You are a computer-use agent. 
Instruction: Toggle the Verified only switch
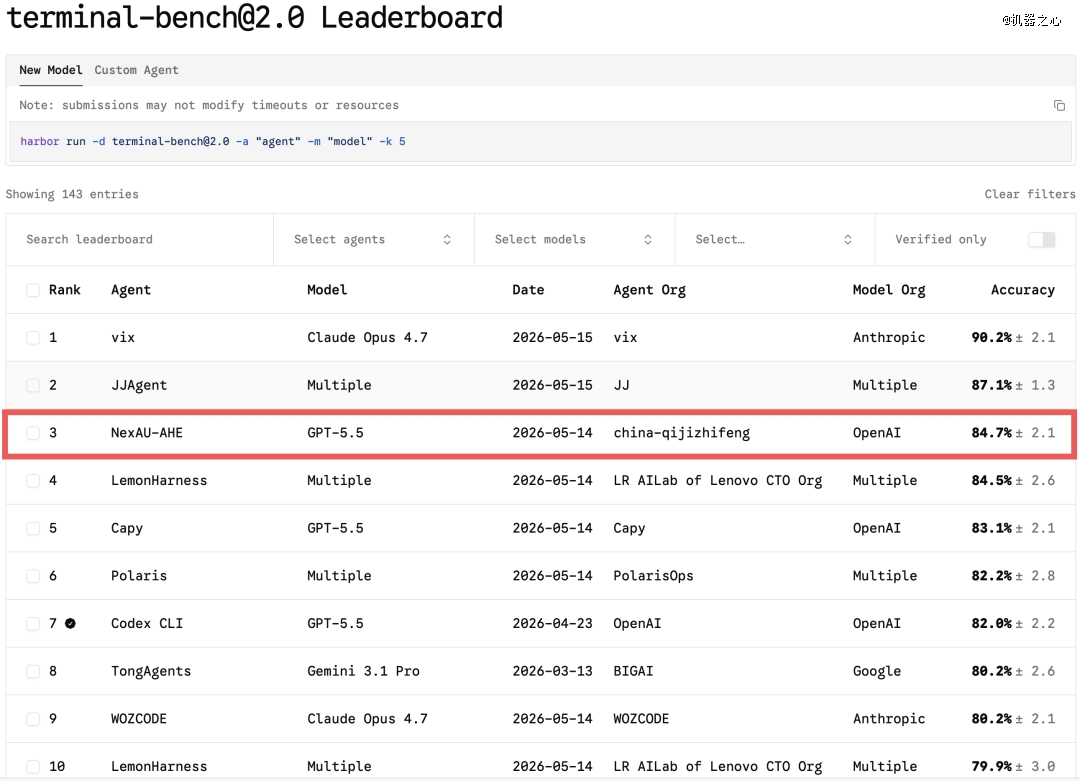(x=1041, y=240)
